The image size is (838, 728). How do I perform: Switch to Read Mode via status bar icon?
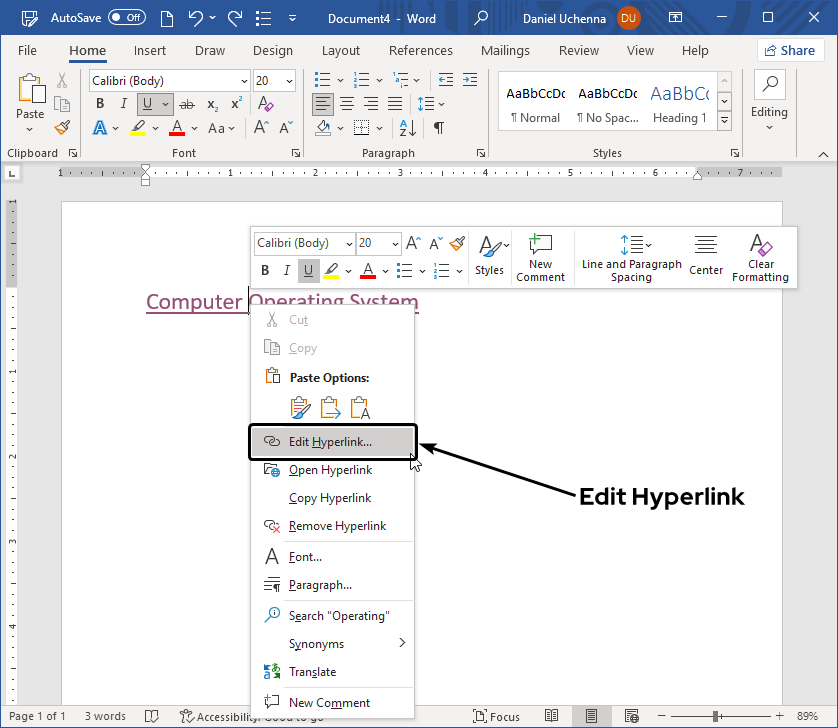point(551,716)
